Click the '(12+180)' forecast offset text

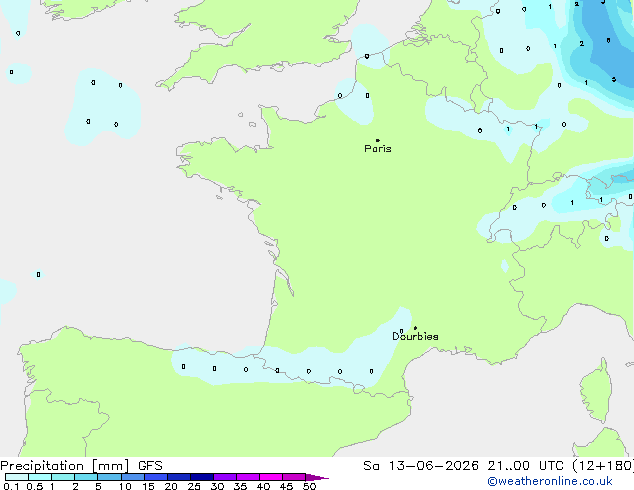click(x=603, y=466)
